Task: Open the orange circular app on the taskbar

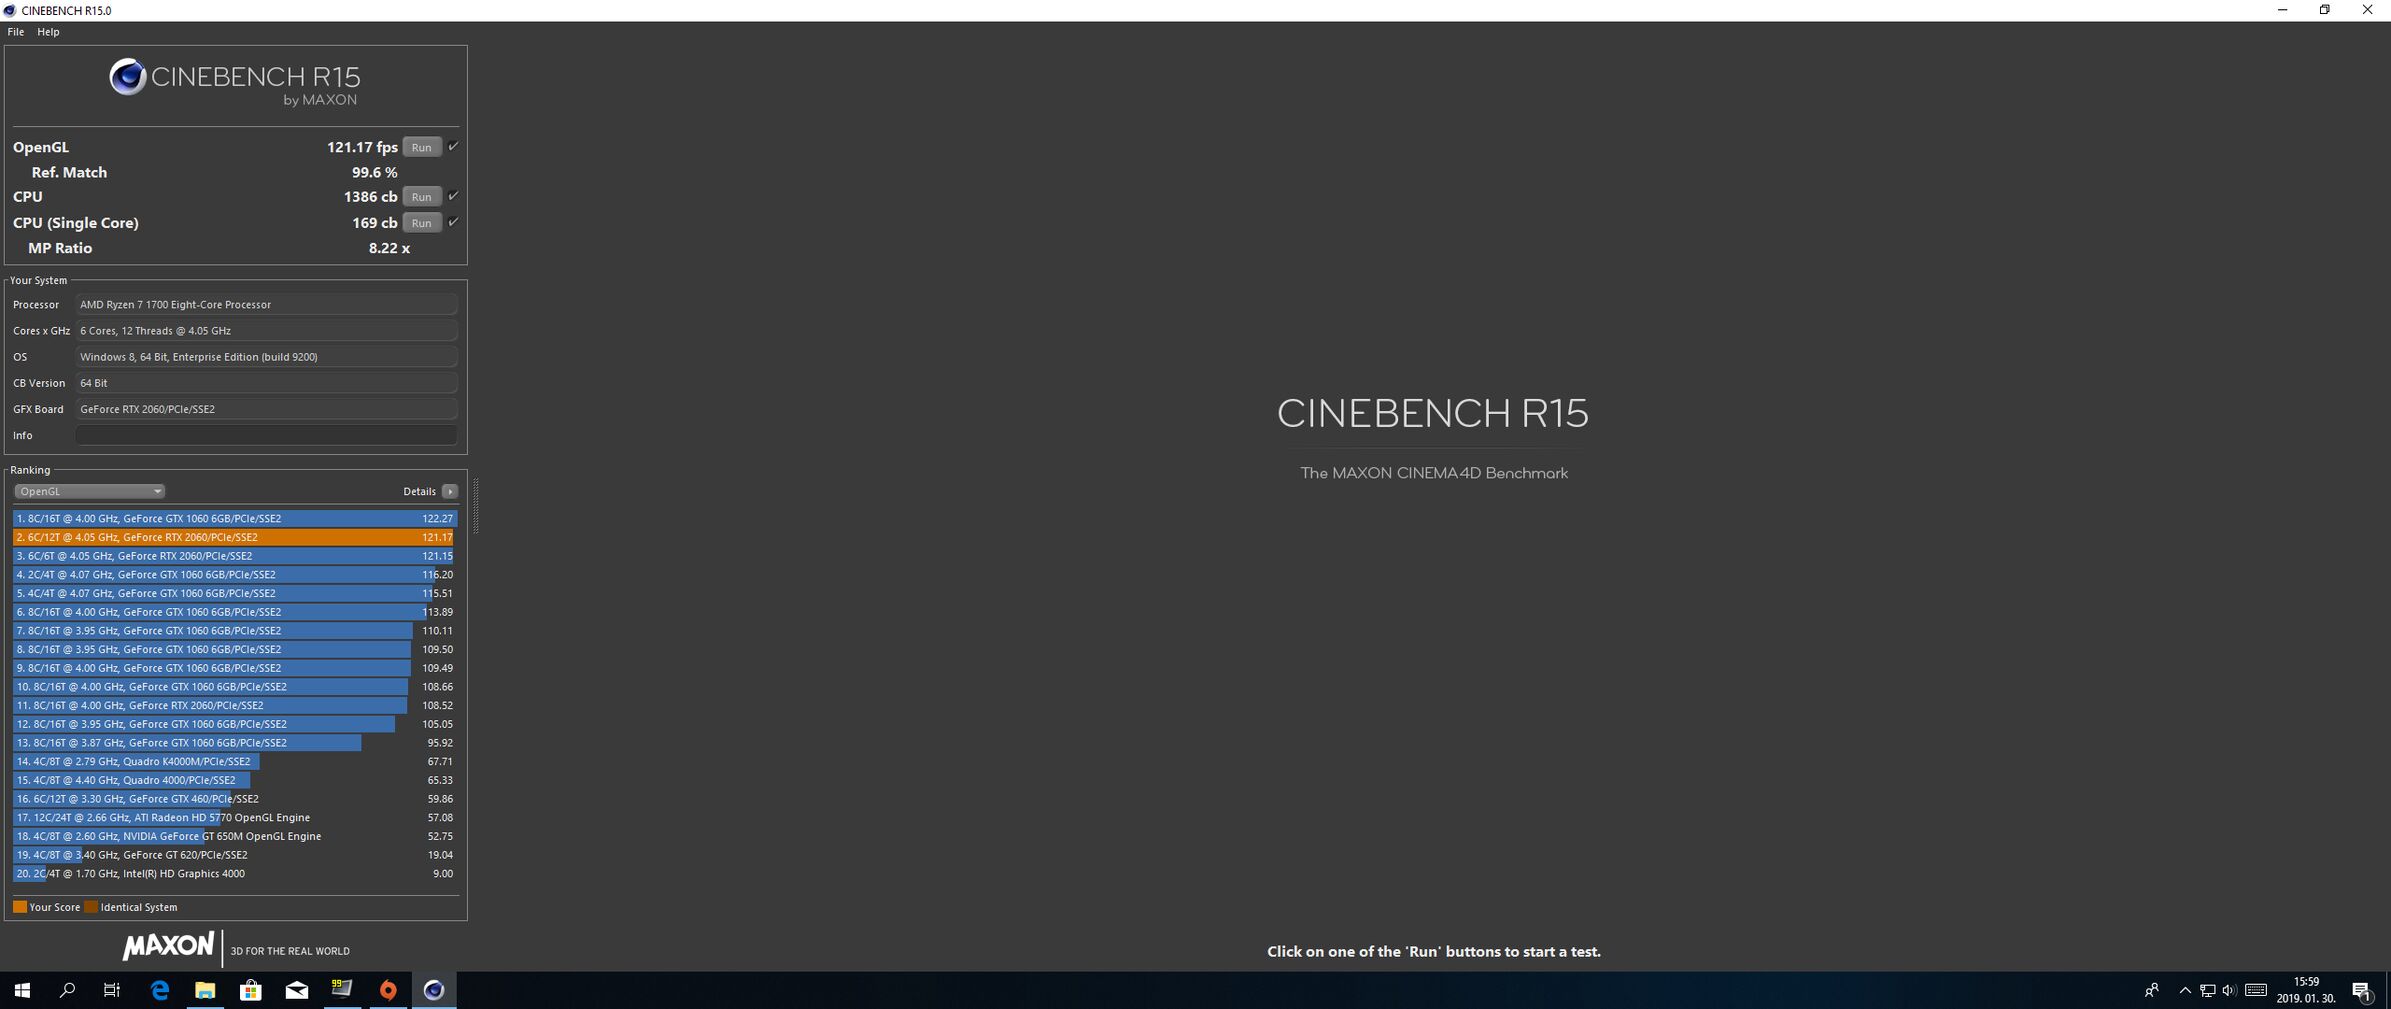Action: [x=388, y=990]
